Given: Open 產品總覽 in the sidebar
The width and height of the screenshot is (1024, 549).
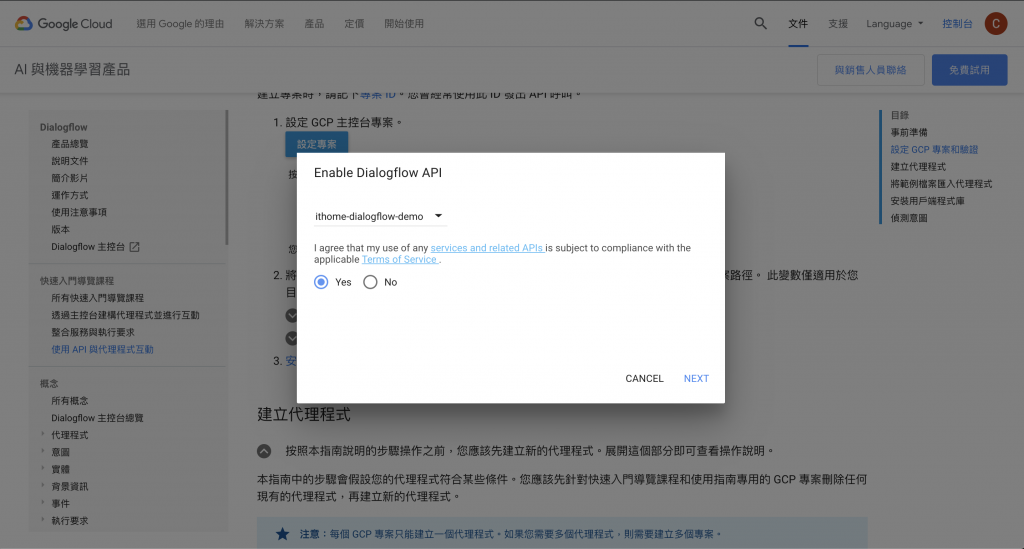Looking at the screenshot, I should click(70, 144).
